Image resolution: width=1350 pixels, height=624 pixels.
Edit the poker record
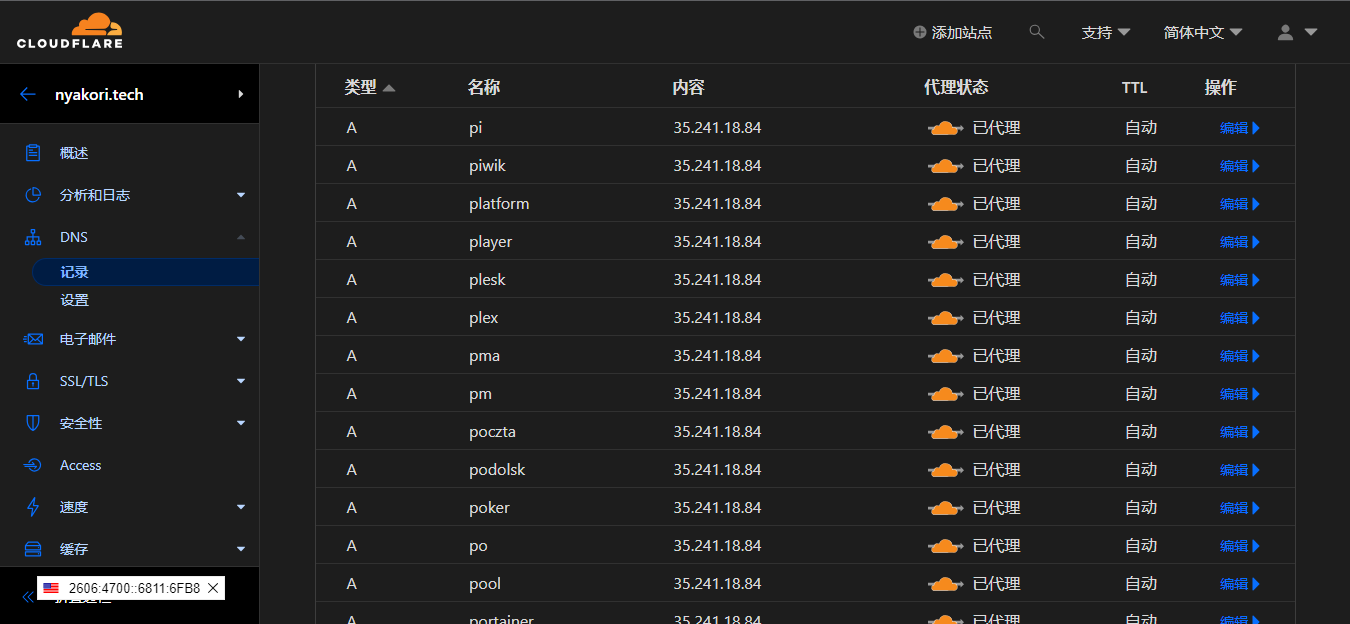click(x=1240, y=508)
